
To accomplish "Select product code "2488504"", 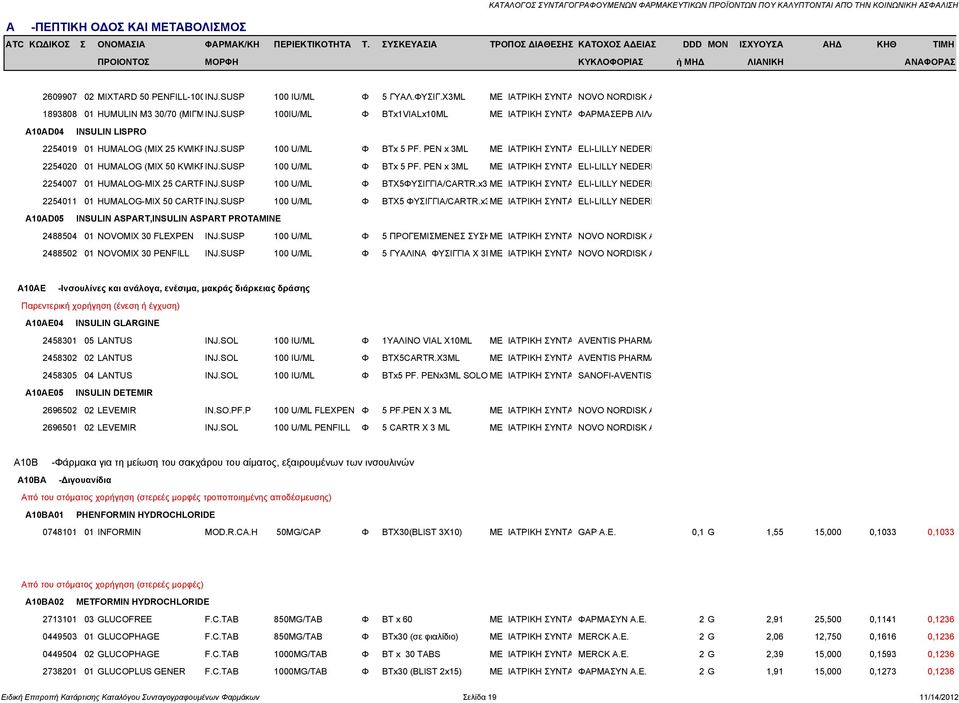I will coord(59,236).
